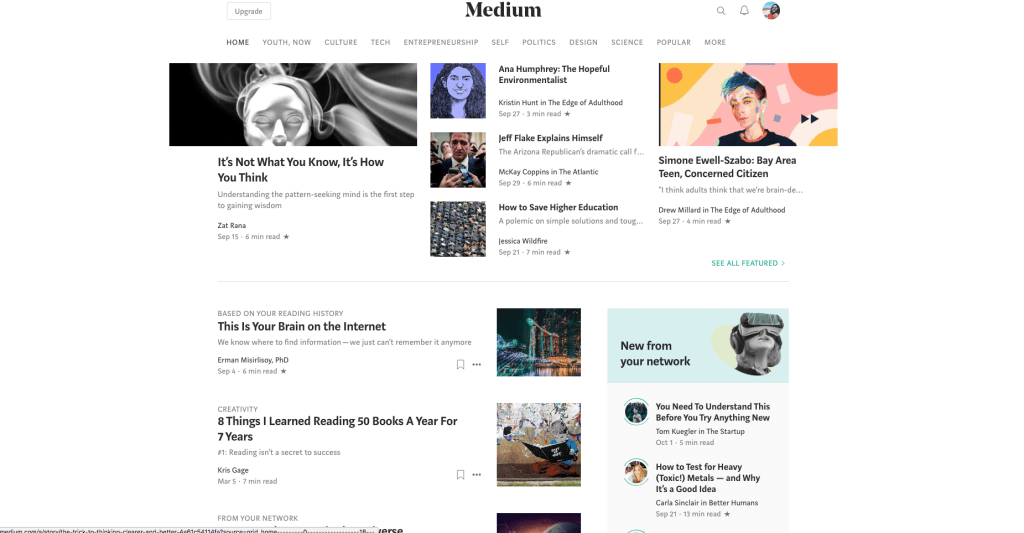Bookmark 'This Is Your Brain on the Internet'
This screenshot has height=533, width=1024.
point(460,364)
